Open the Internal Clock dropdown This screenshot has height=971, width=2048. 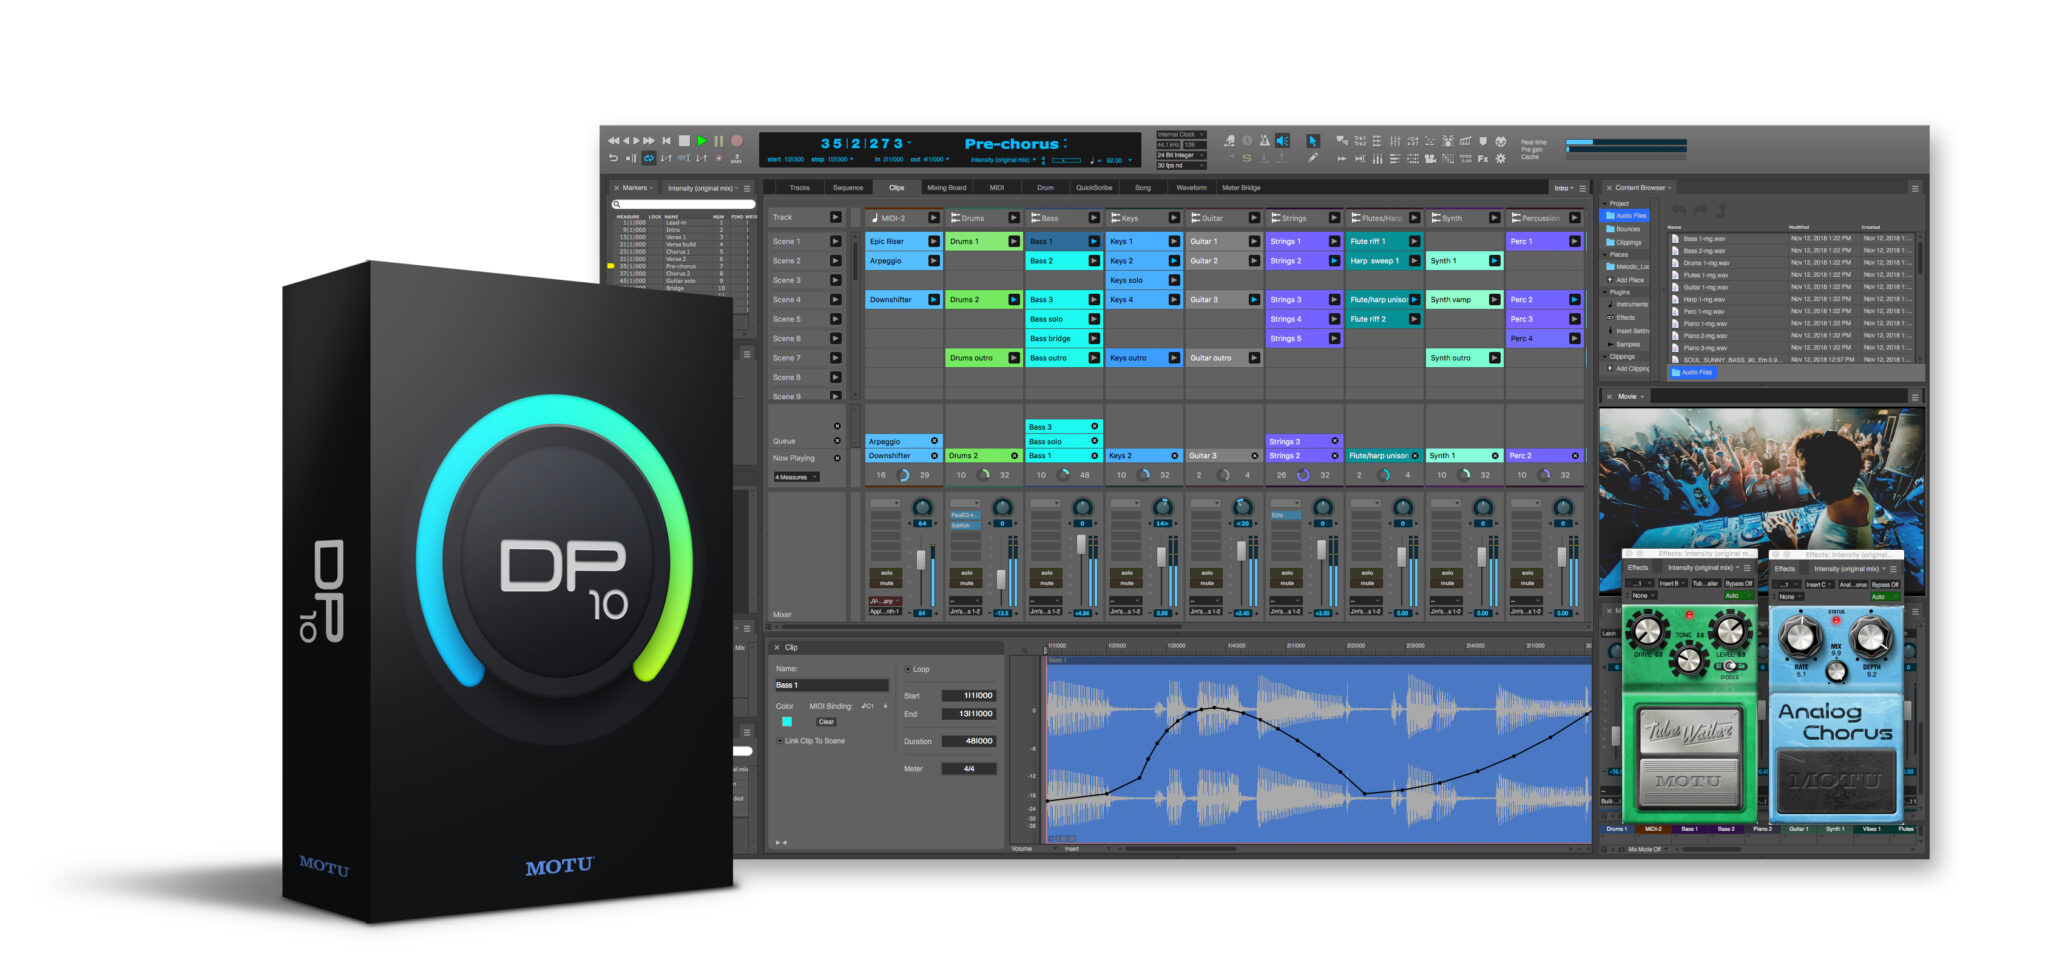1181,134
